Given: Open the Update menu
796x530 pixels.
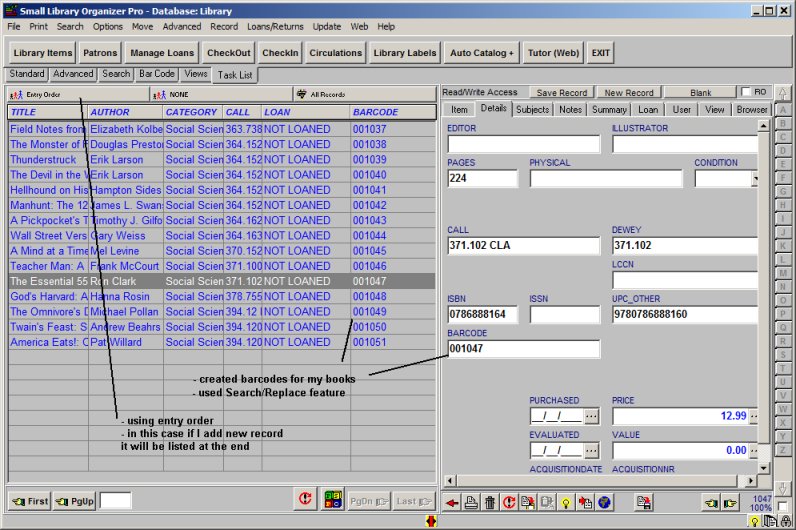Looking at the screenshot, I should [x=327, y=26].
